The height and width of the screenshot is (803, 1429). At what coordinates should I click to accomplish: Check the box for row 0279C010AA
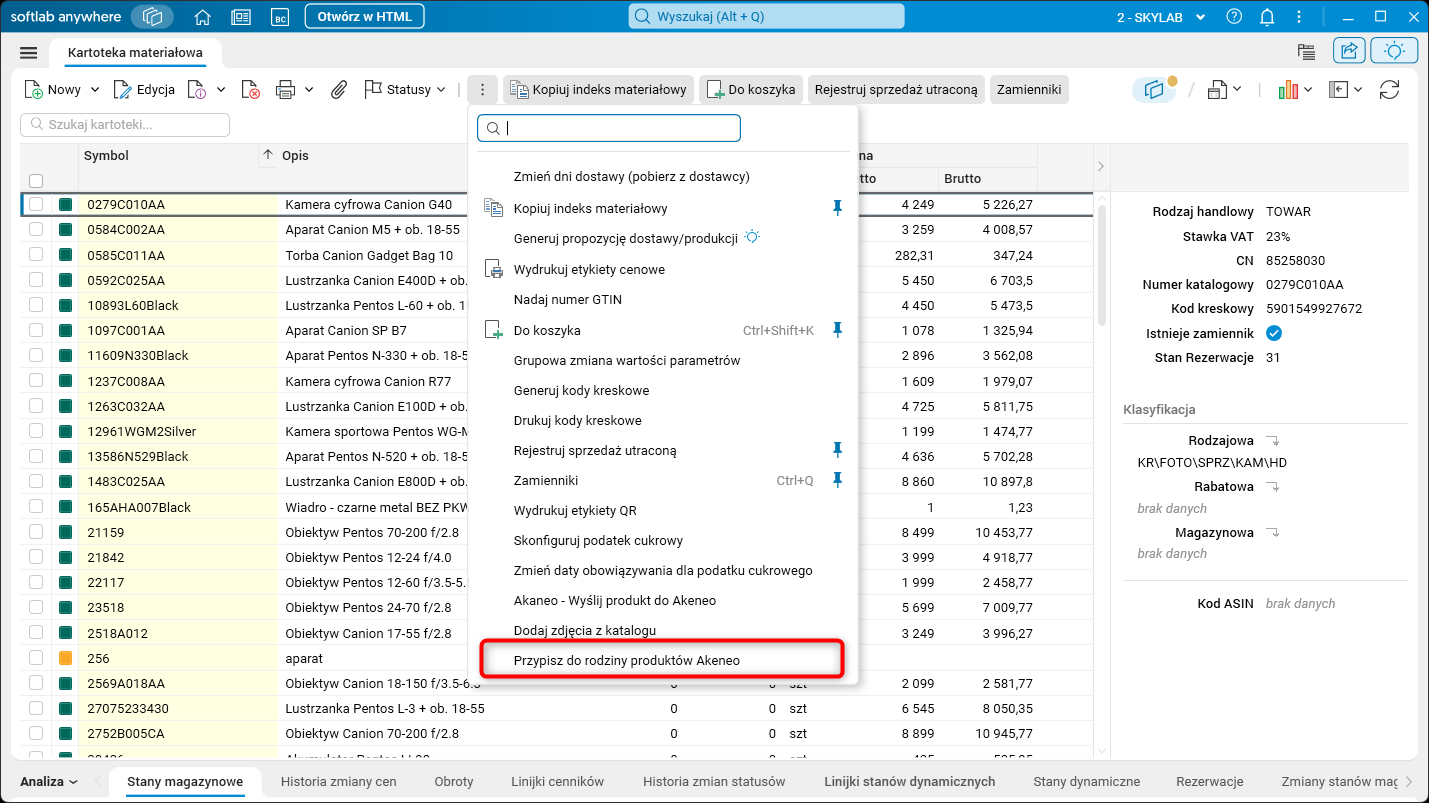(x=36, y=204)
